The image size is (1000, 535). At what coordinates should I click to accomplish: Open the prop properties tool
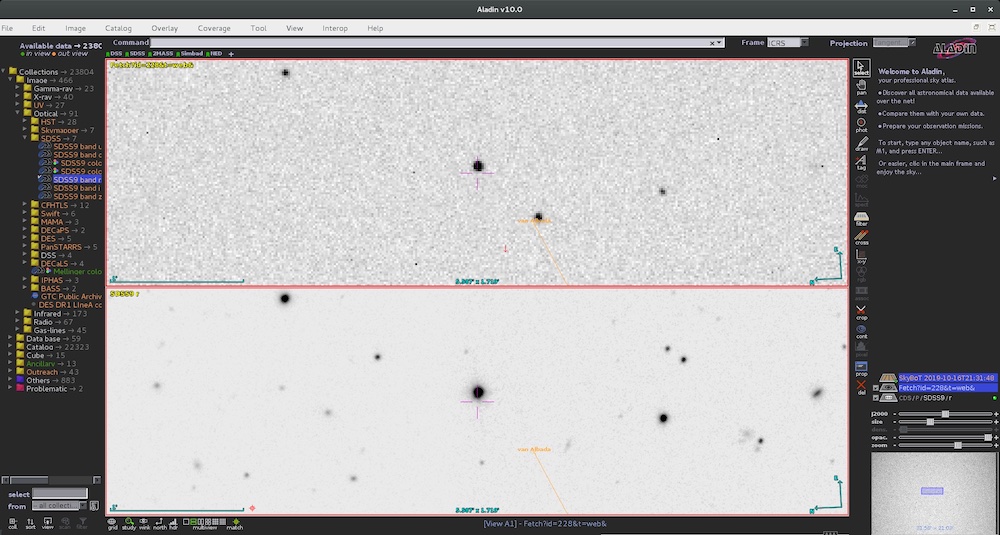(861, 369)
